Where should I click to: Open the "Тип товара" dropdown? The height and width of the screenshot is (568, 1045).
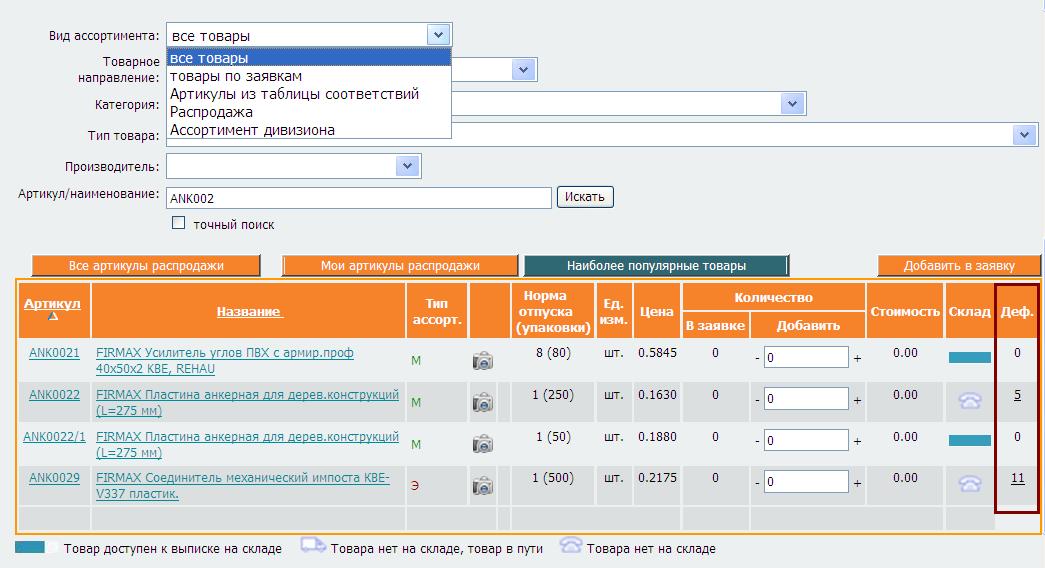point(1022,135)
